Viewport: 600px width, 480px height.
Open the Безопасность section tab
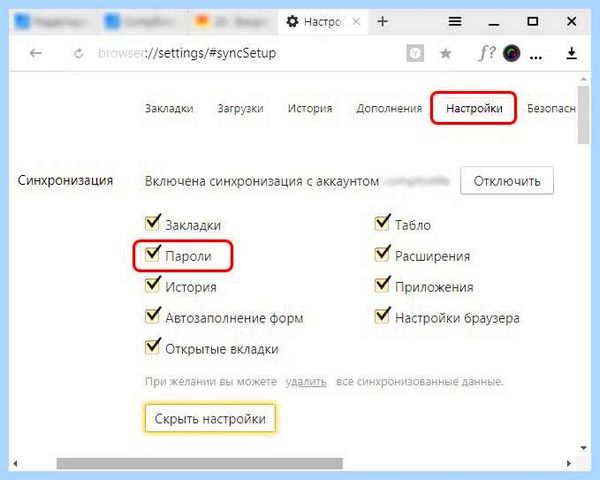(x=551, y=108)
